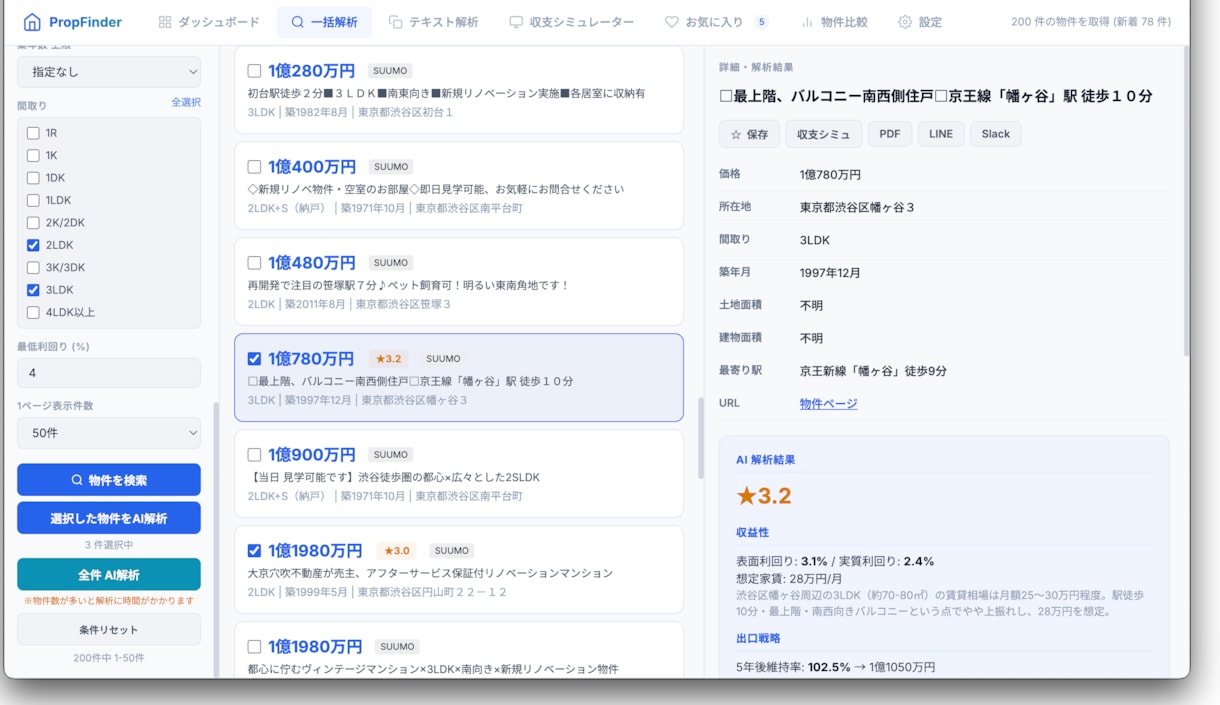Enable the 1LDK layout filter

tap(33, 200)
